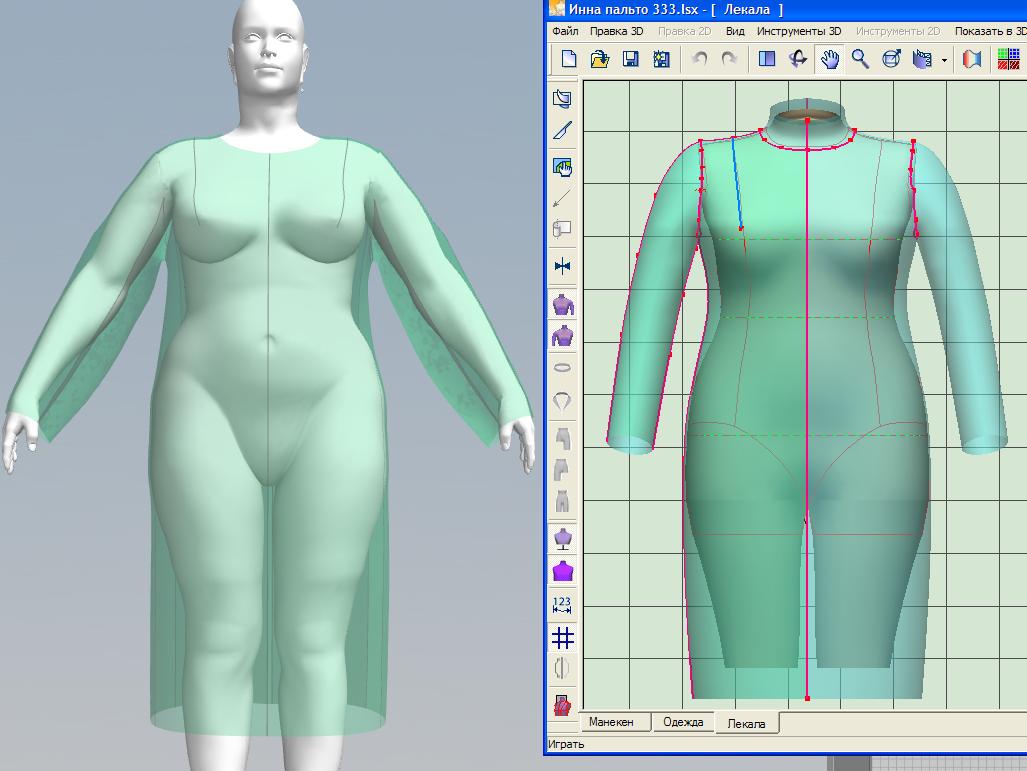Select the hand pan tool
This screenshot has height=771, width=1027.
pos(829,59)
